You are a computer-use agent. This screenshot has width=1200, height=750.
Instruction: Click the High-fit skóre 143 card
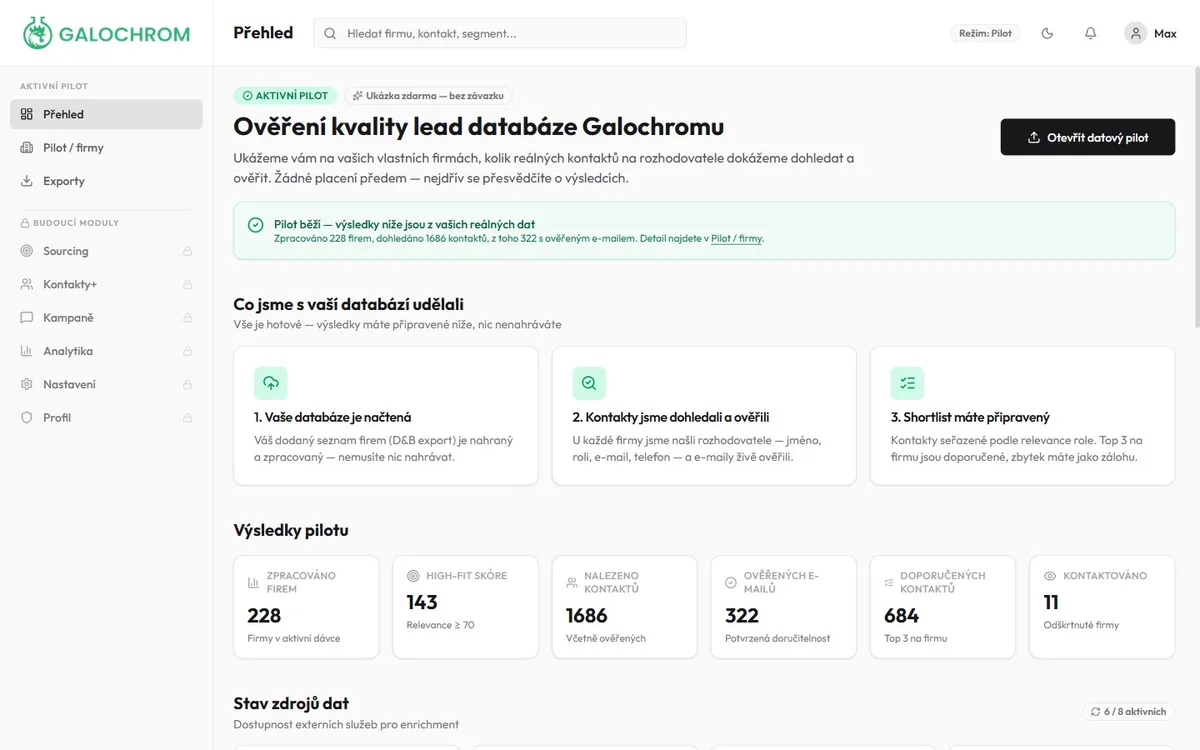[465, 607]
